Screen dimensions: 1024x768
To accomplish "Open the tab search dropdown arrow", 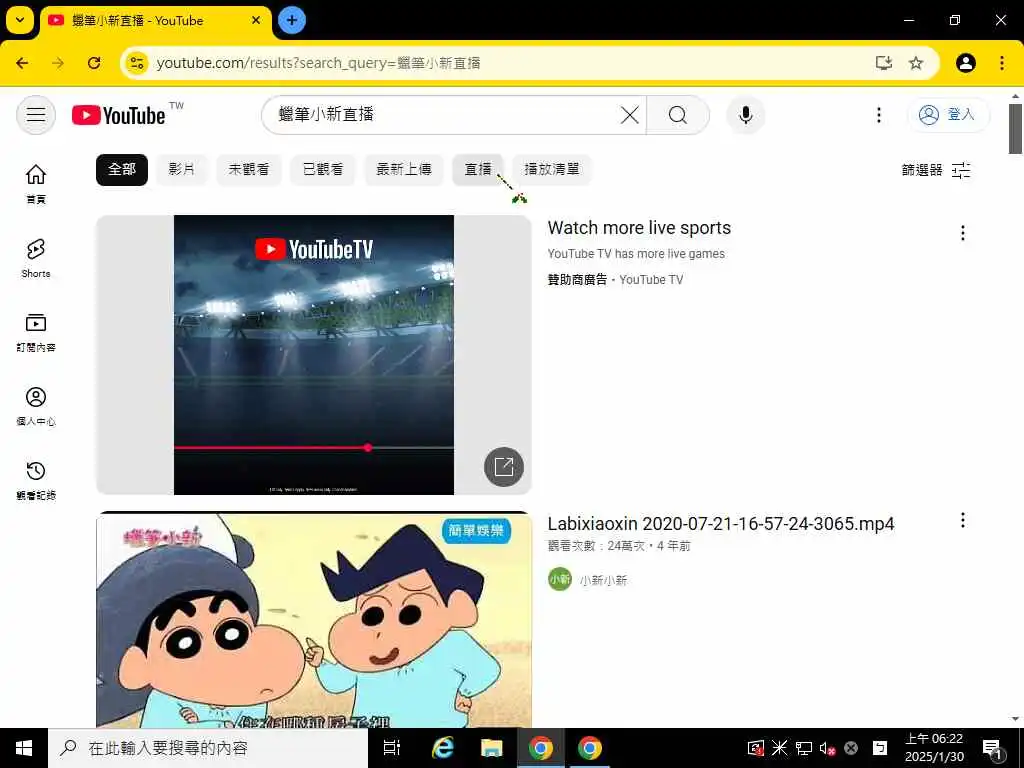I will click(20, 20).
